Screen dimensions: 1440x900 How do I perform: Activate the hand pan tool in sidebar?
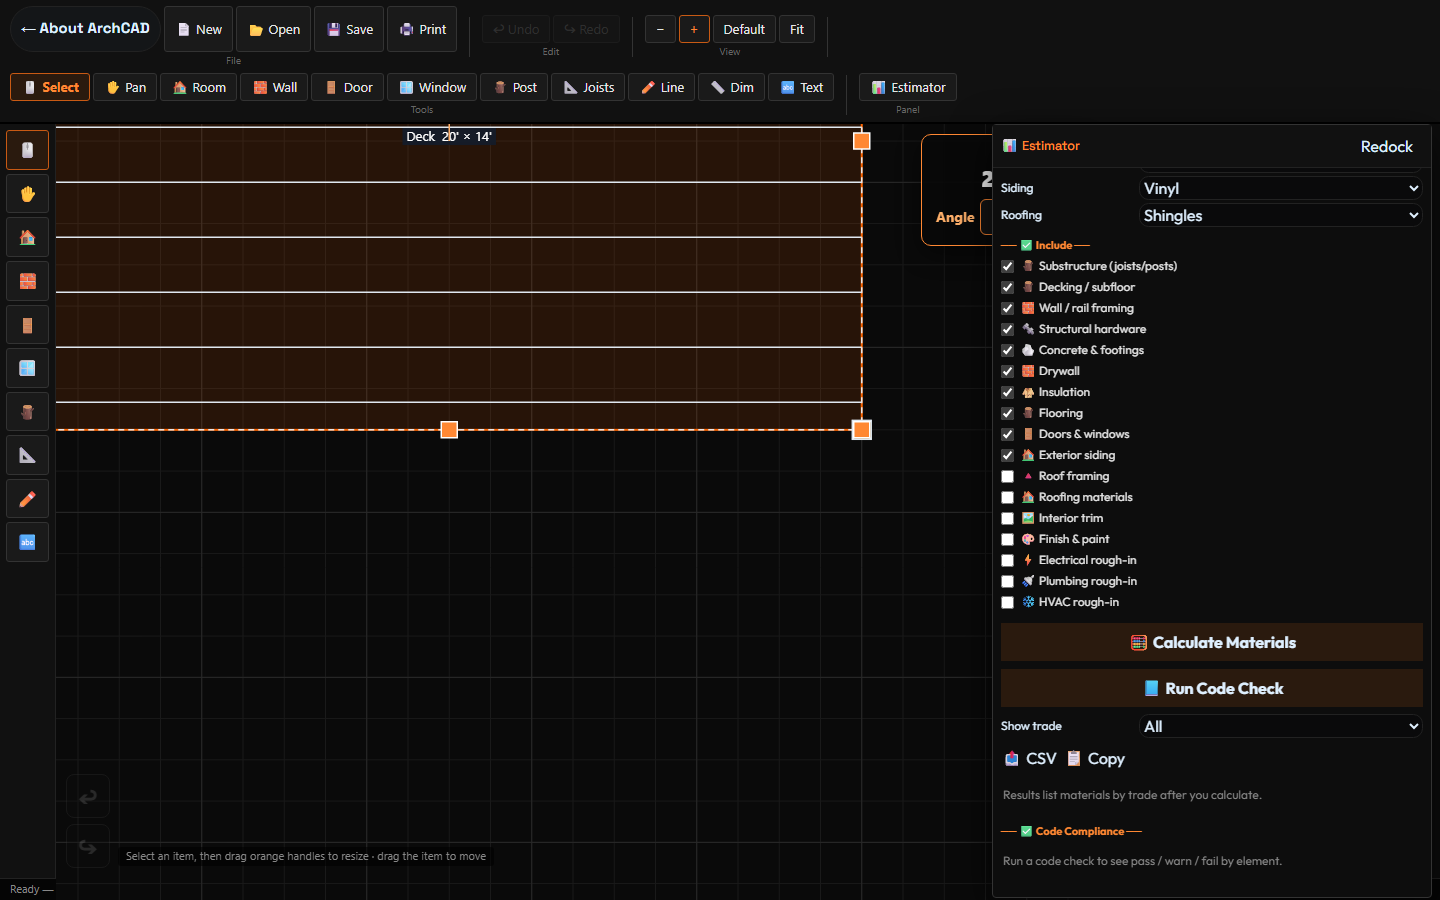pyautogui.click(x=27, y=194)
